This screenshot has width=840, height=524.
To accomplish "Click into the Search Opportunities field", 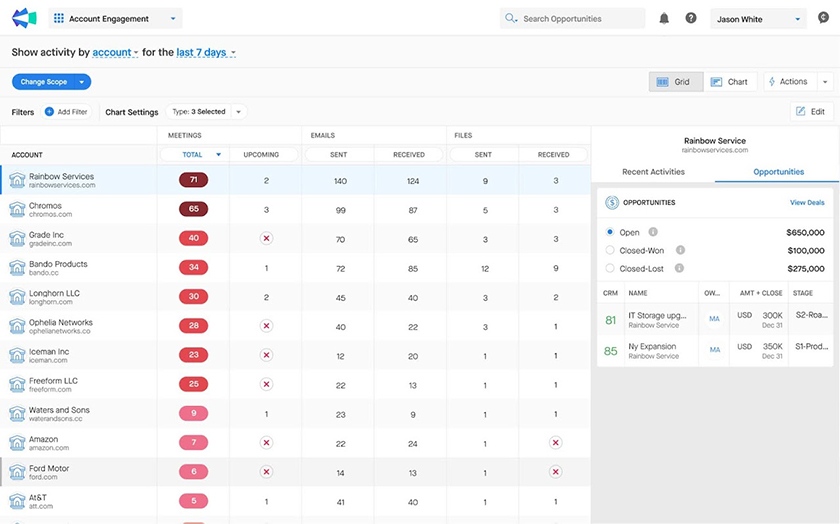I will pos(572,19).
